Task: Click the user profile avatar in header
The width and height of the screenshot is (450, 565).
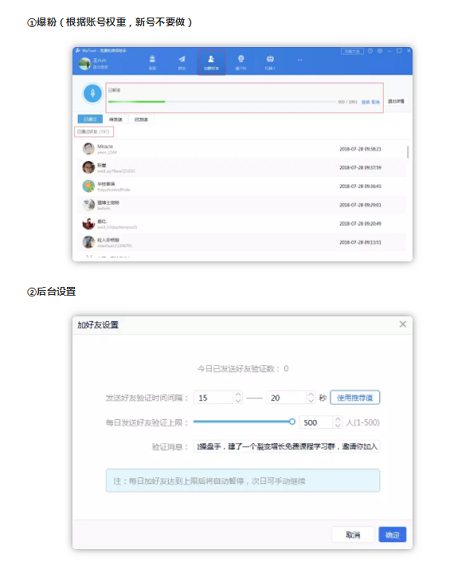Action: (x=85, y=64)
